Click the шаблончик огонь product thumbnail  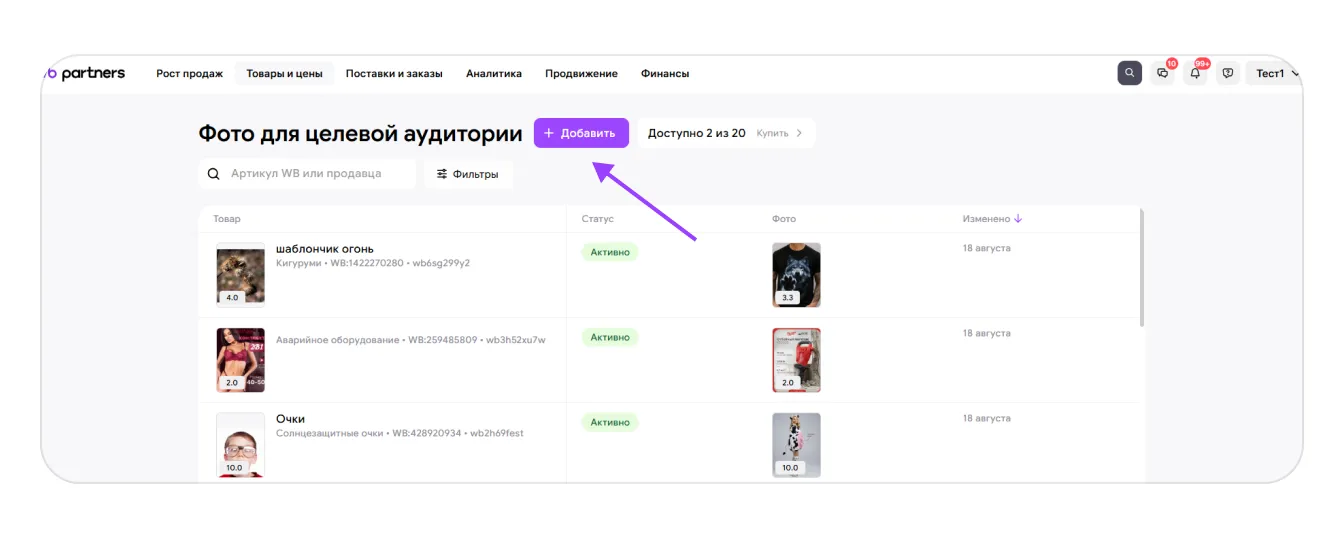[241, 274]
